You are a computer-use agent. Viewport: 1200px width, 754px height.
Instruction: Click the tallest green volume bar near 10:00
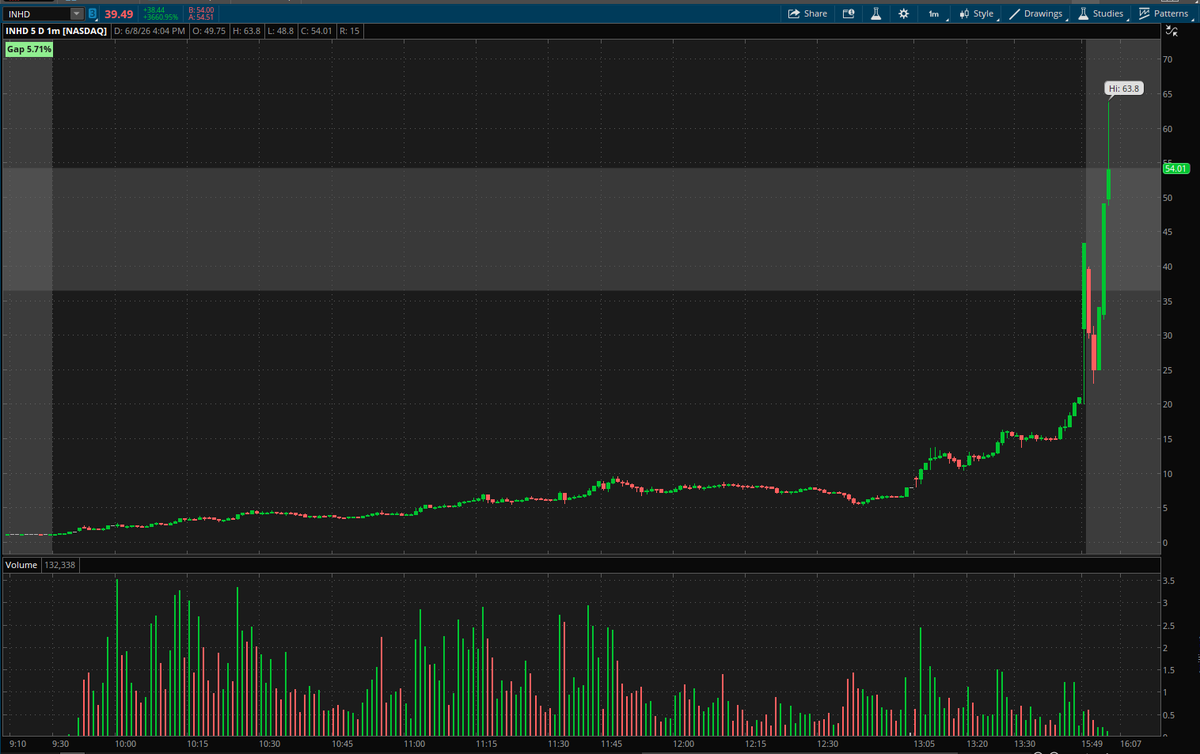pyautogui.click(x=117, y=657)
